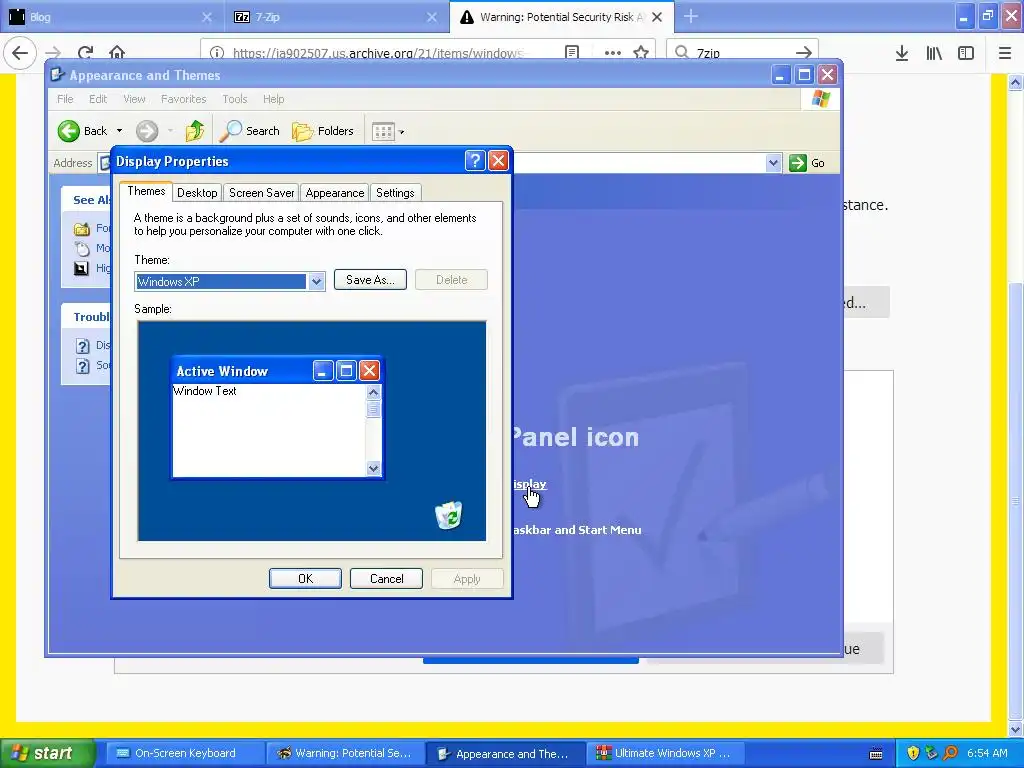Screen dimensions: 1024x768
Task: Switch to the Desktop tab
Action: 197,193
